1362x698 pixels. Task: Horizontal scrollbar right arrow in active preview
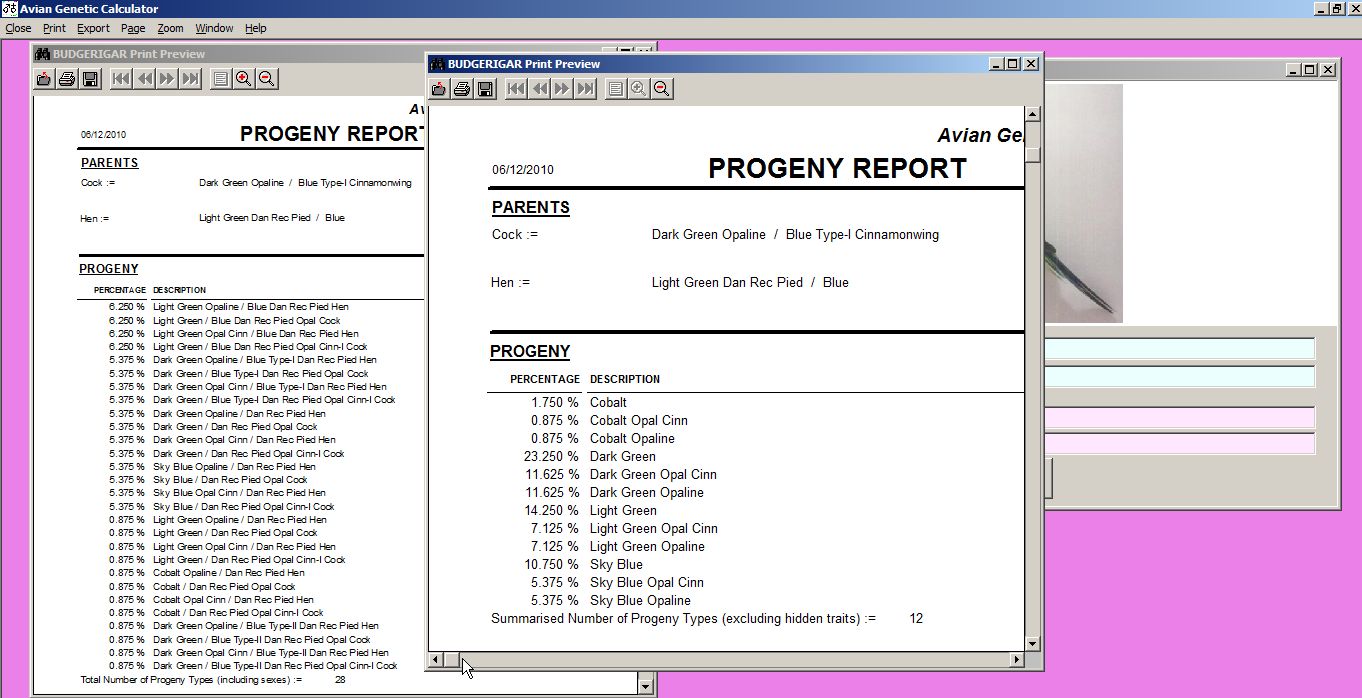coord(1017,660)
